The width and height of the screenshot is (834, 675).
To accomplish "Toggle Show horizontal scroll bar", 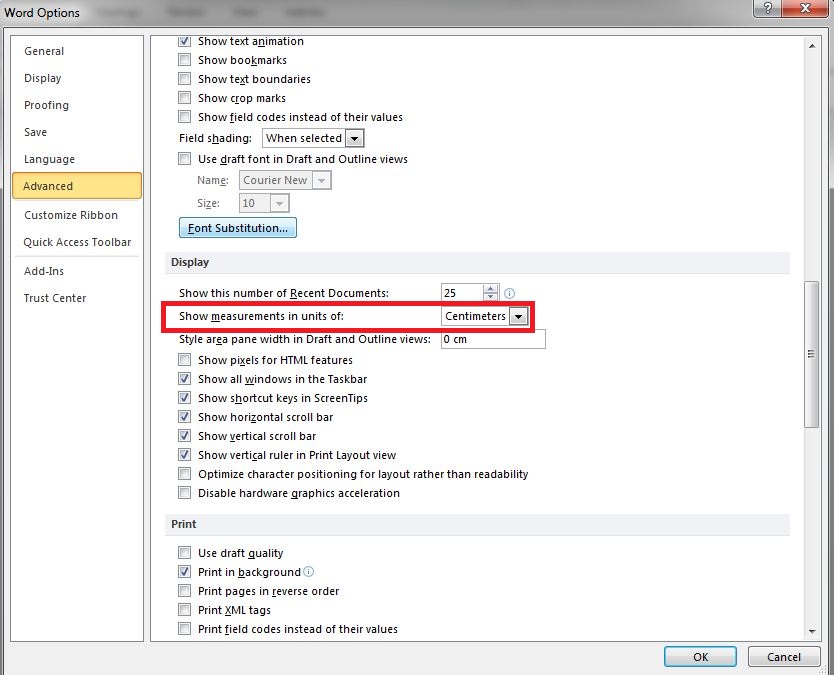I will pyautogui.click(x=185, y=417).
